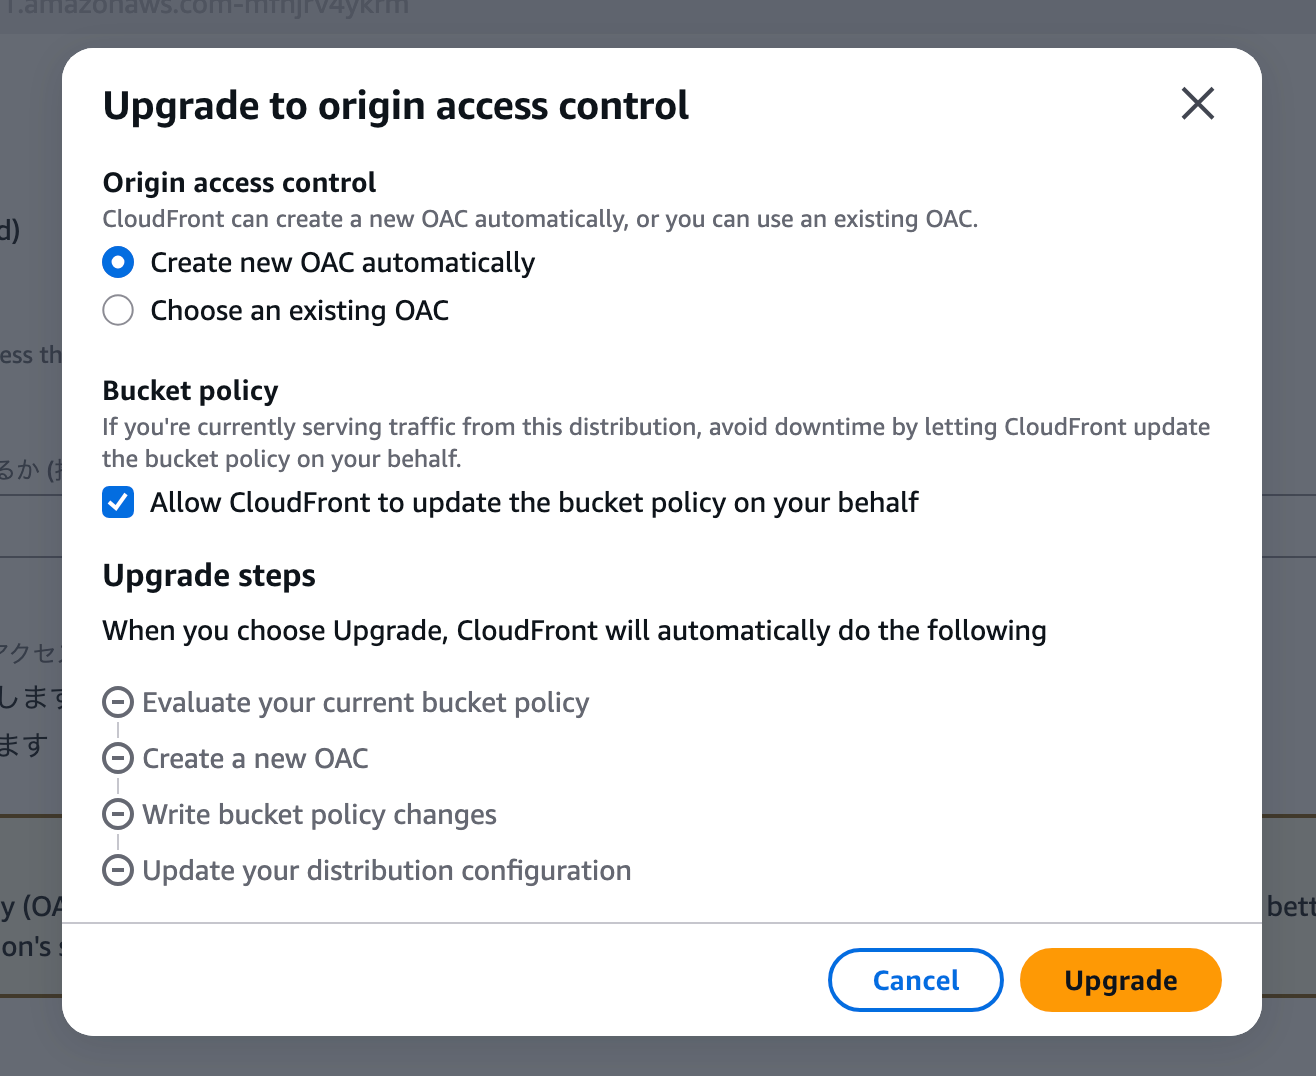Screen dimensions: 1316x1076
Task: Select Choose an existing OAC radio
Action: pyautogui.click(x=118, y=310)
